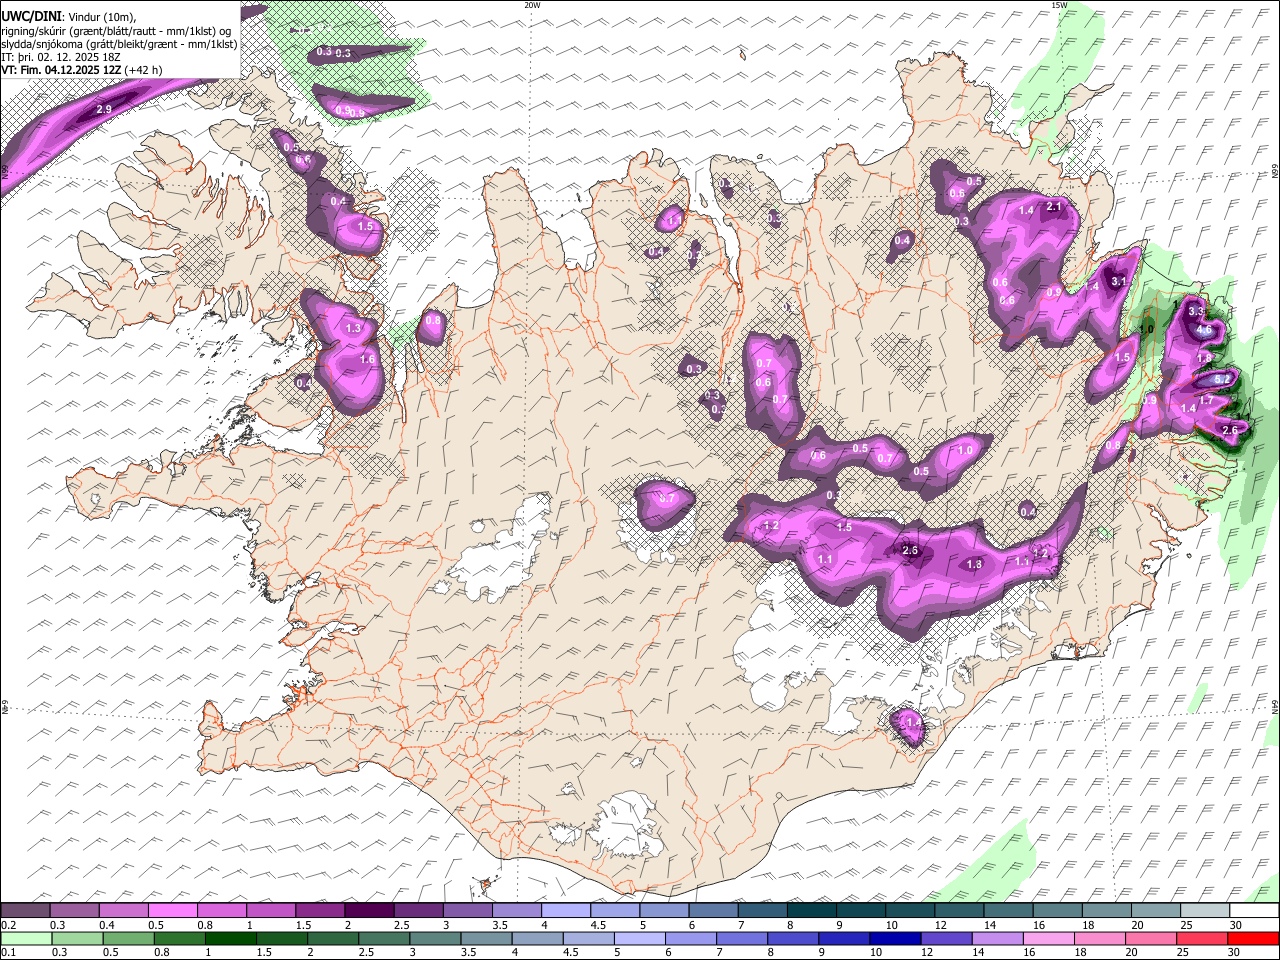Click the 3.3 snowfall value label
The height and width of the screenshot is (960, 1280).
coord(1196,312)
